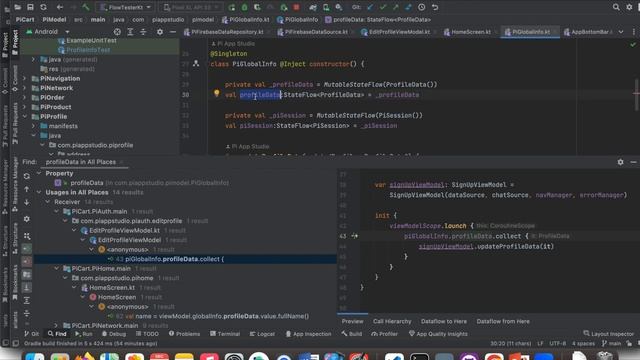Open the device selector dropdown
Screen dimensions: 640x360
[x=191, y=7]
